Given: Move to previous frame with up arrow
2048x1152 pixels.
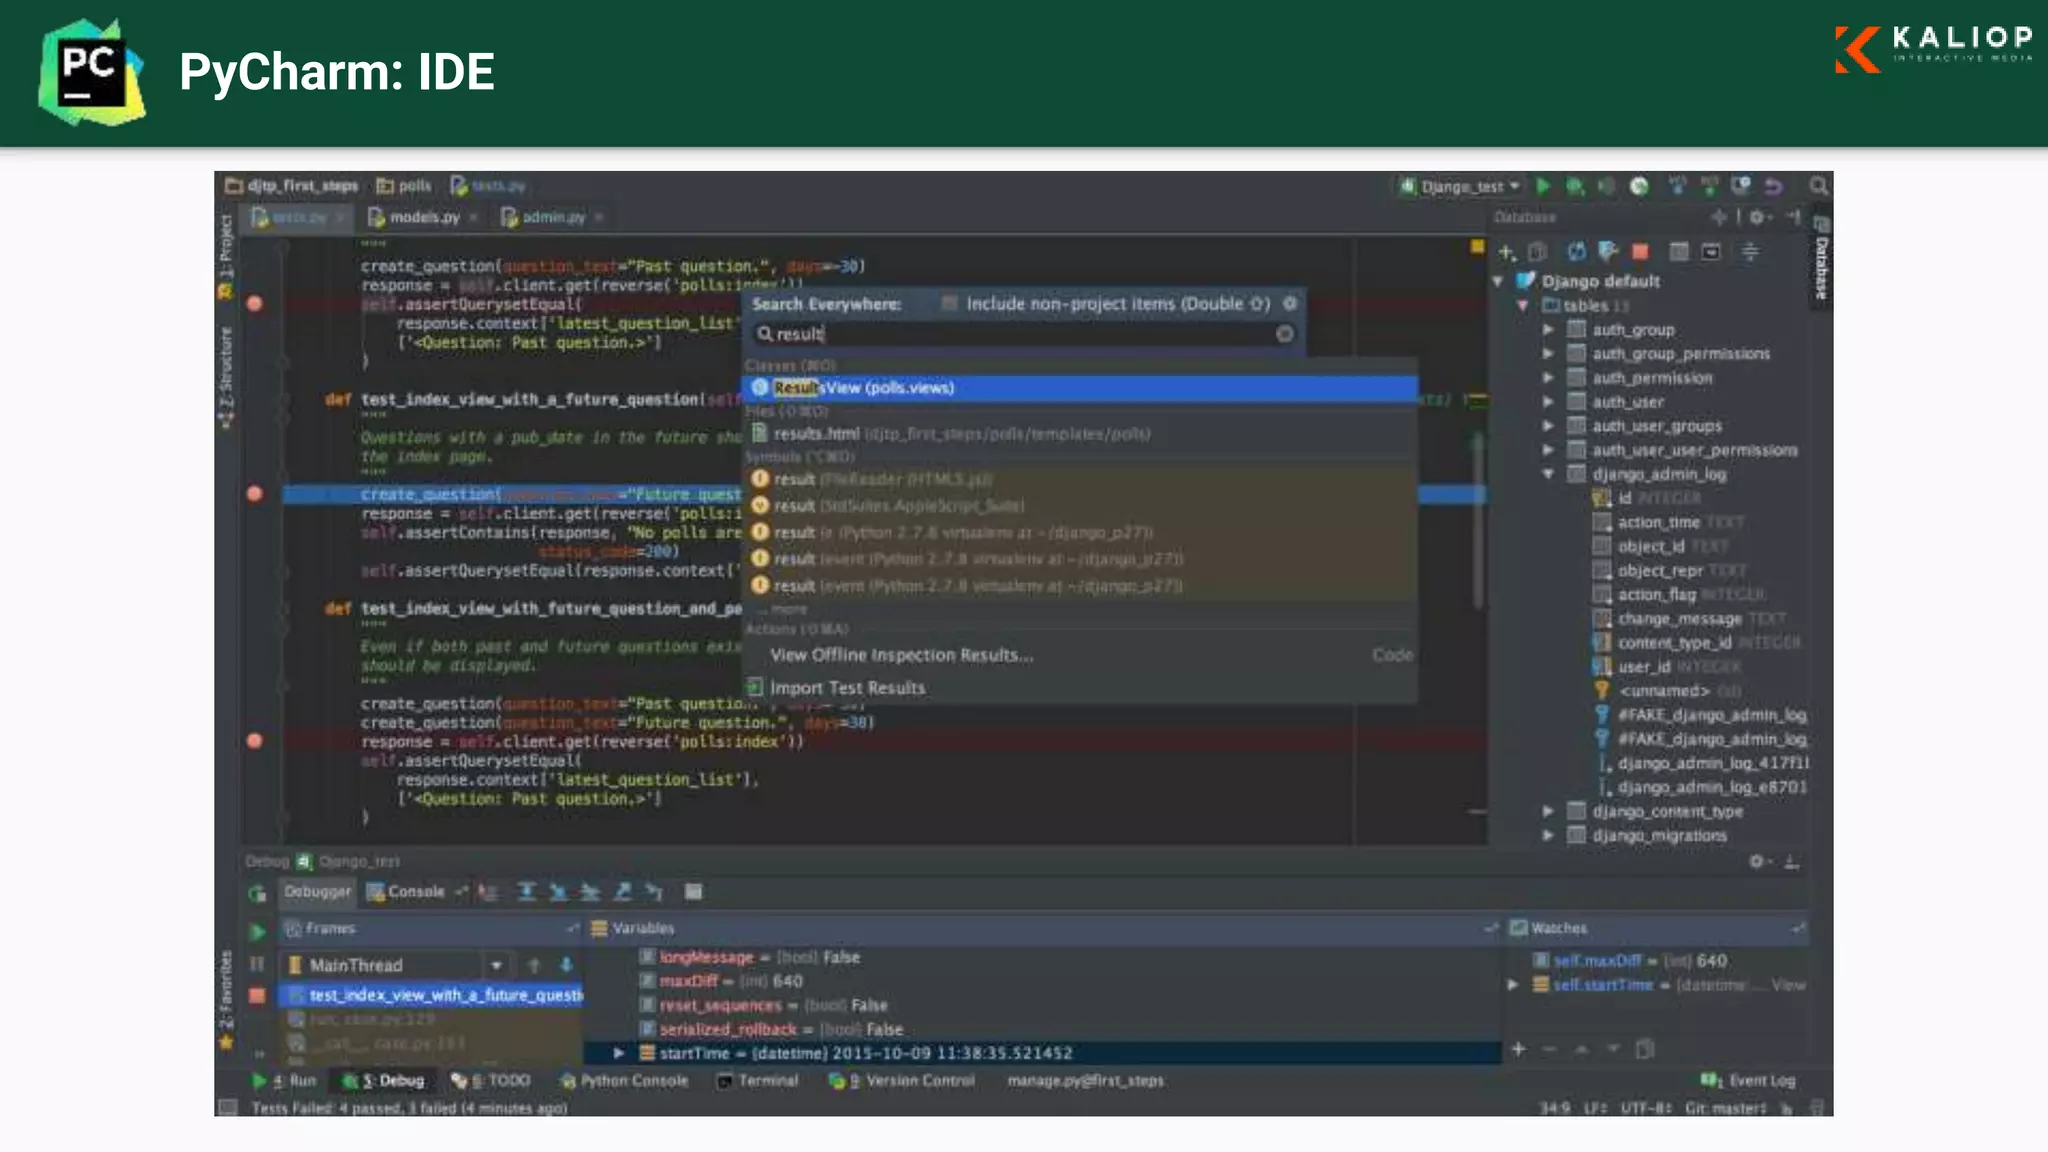Looking at the screenshot, I should pos(534,965).
